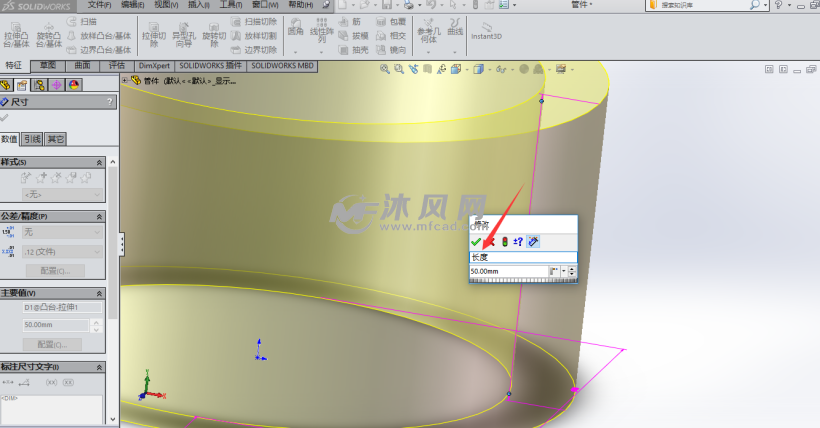
Task: Open the 参考几何体 reference geometry tool
Action: point(429,30)
